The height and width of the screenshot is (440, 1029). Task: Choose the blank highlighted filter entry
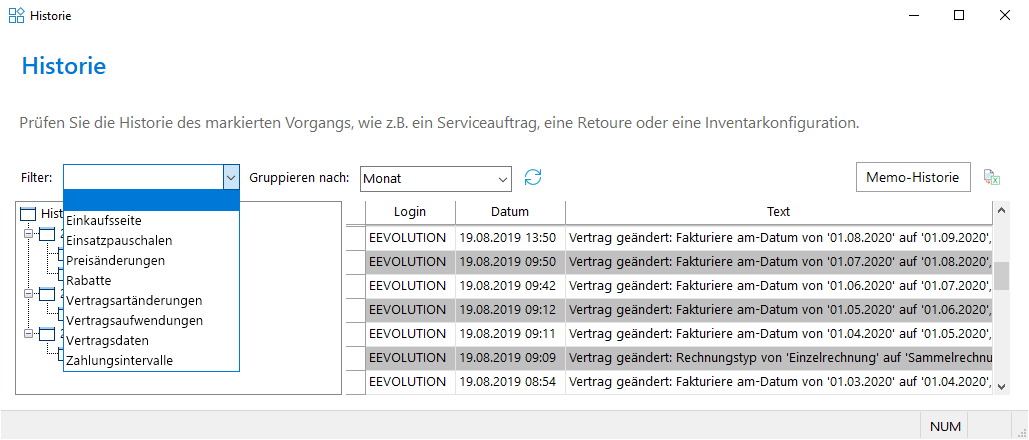pyautogui.click(x=152, y=200)
